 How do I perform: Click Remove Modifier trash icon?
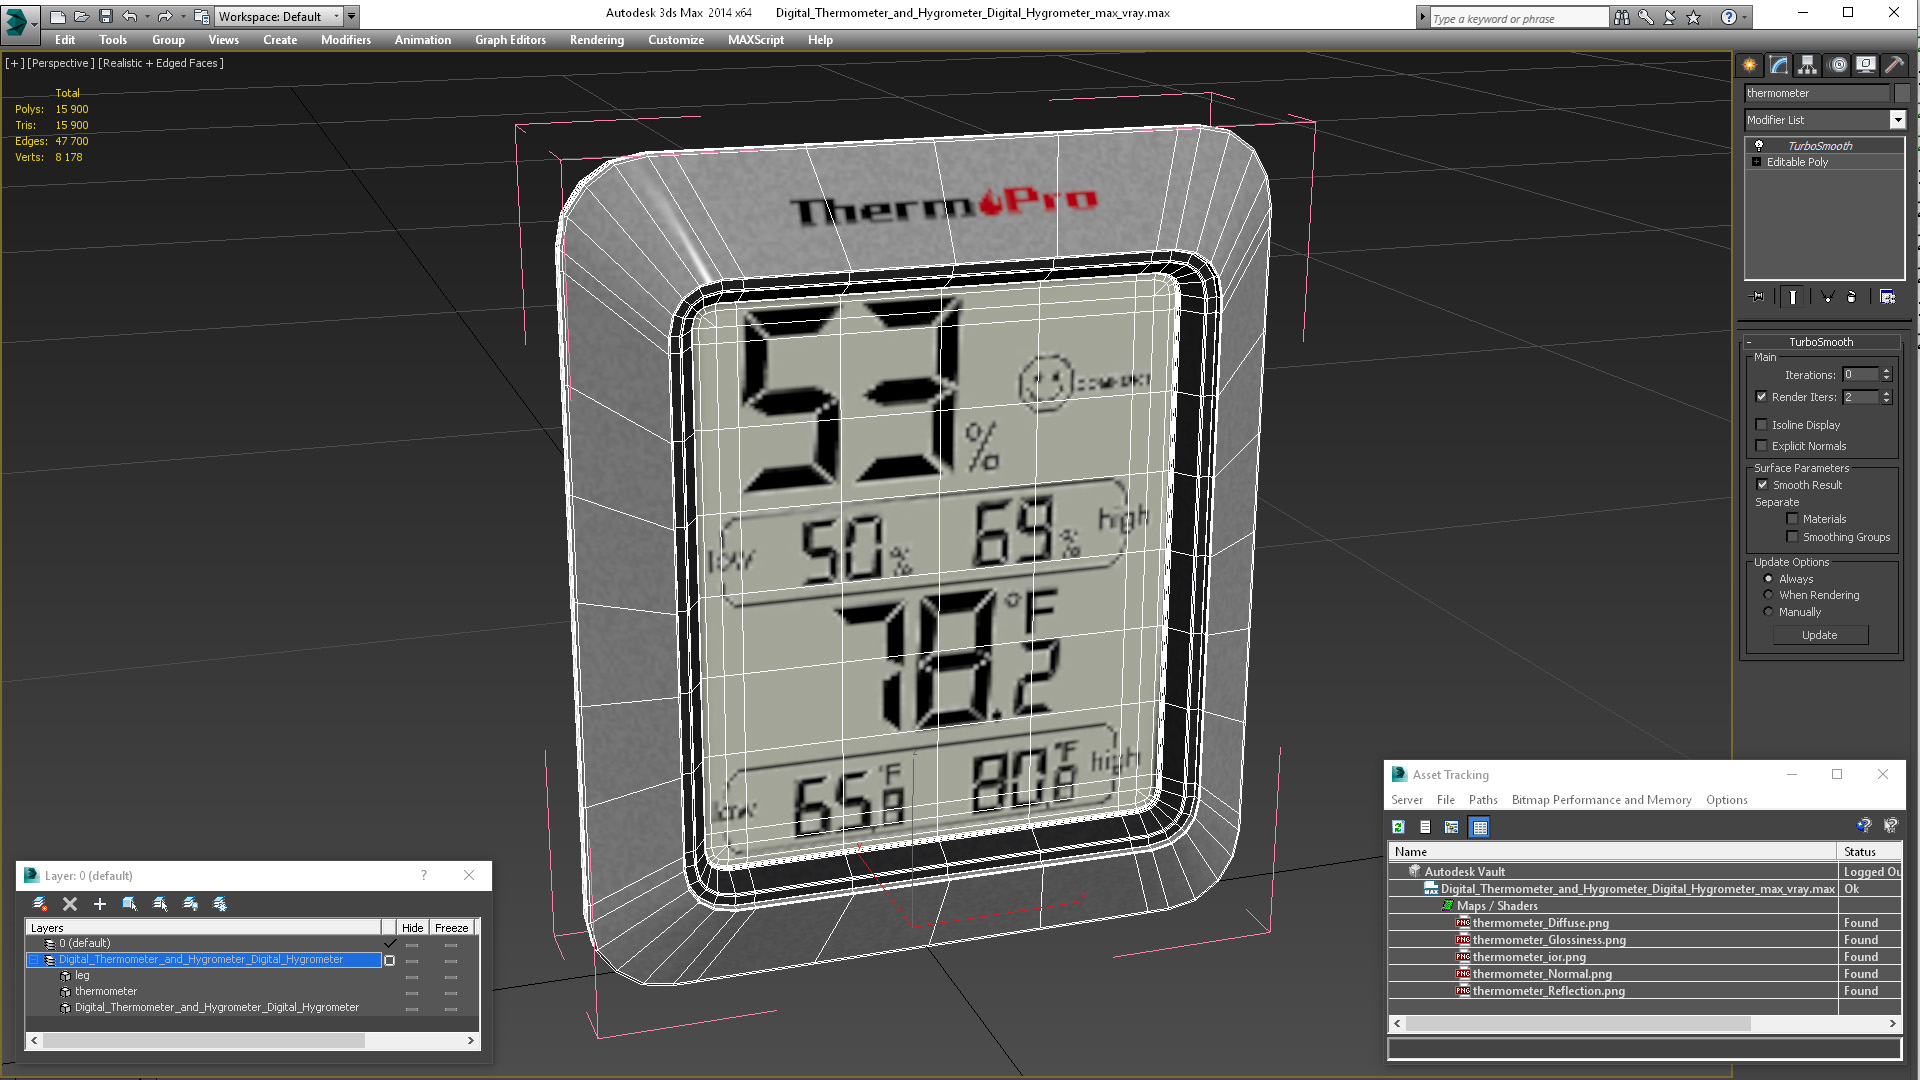tap(1851, 297)
